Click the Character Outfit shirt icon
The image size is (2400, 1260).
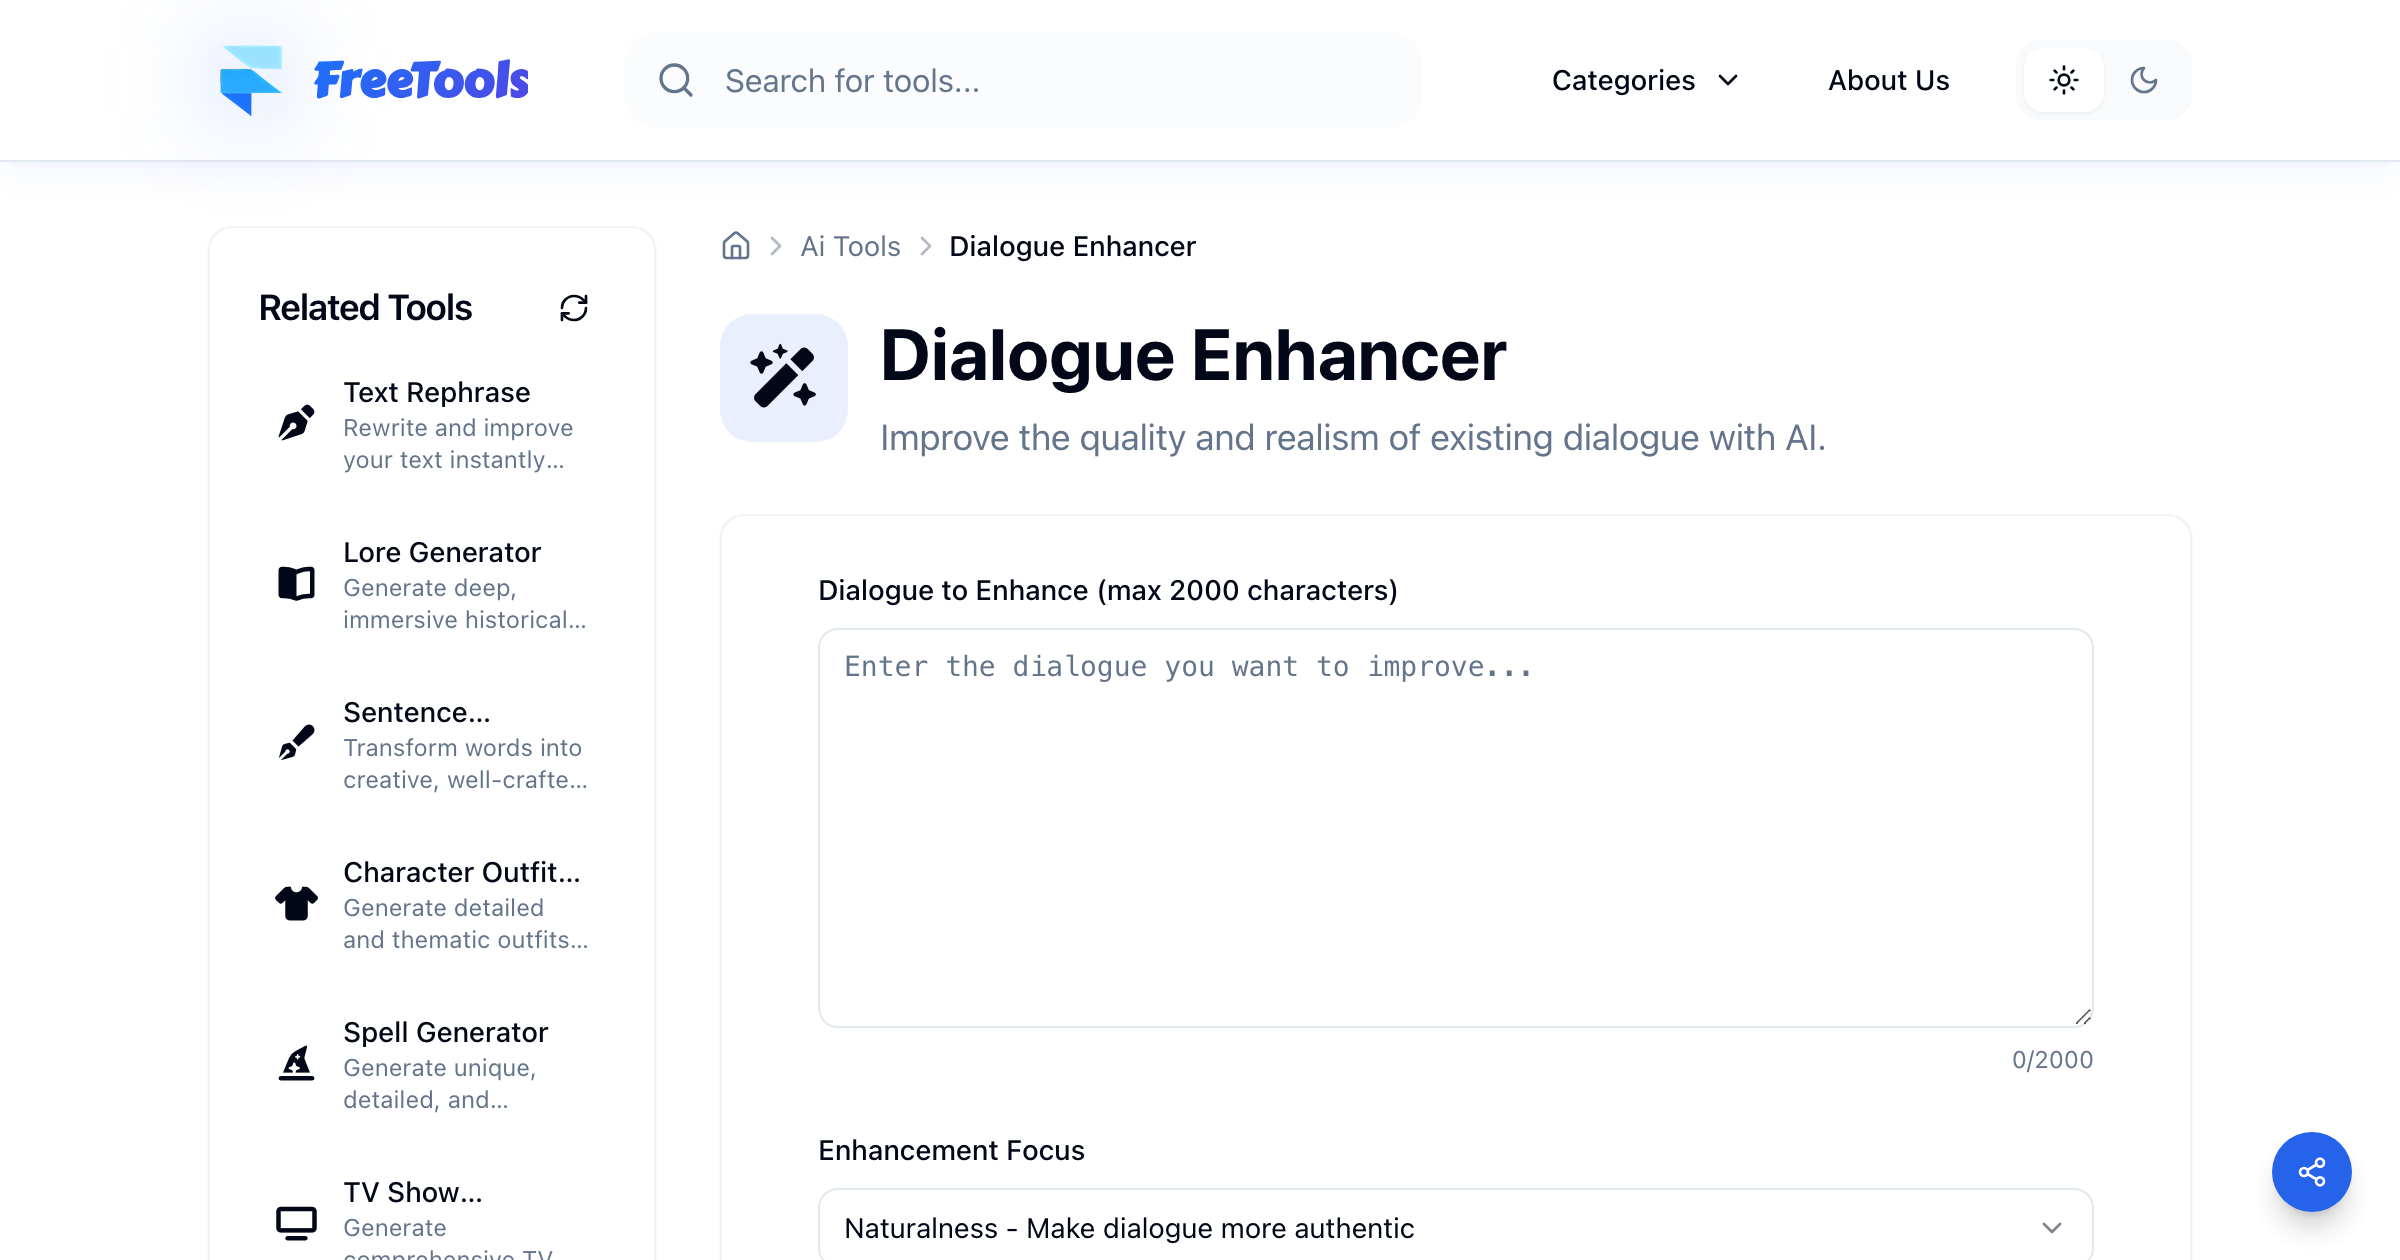(296, 903)
